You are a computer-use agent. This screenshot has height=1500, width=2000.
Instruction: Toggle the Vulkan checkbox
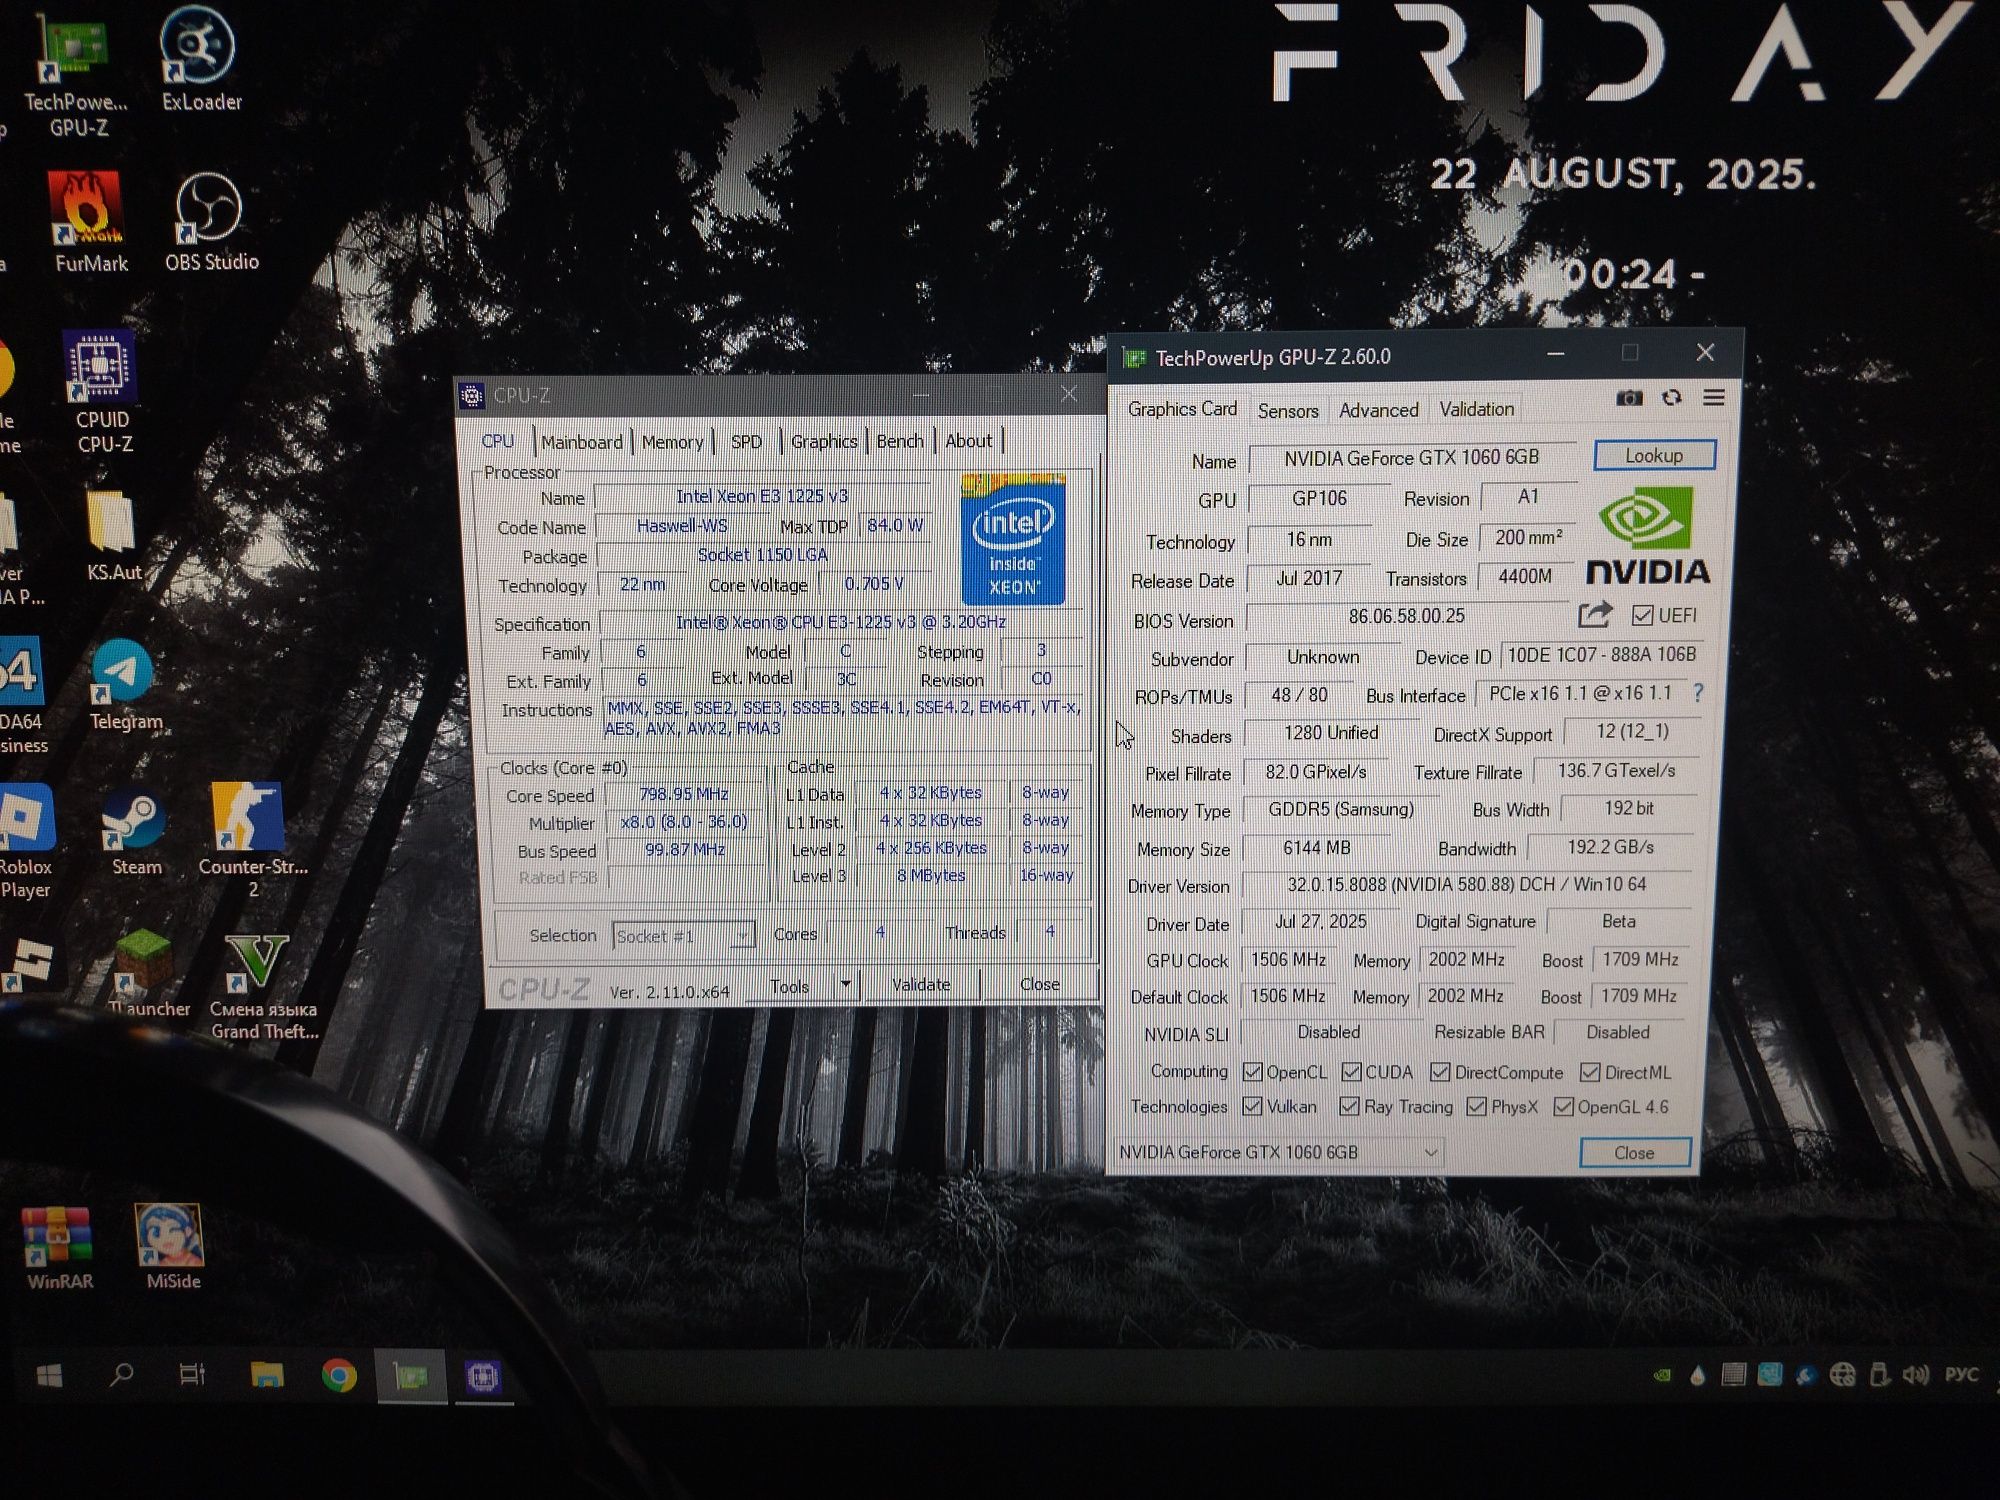[x=1252, y=1106]
